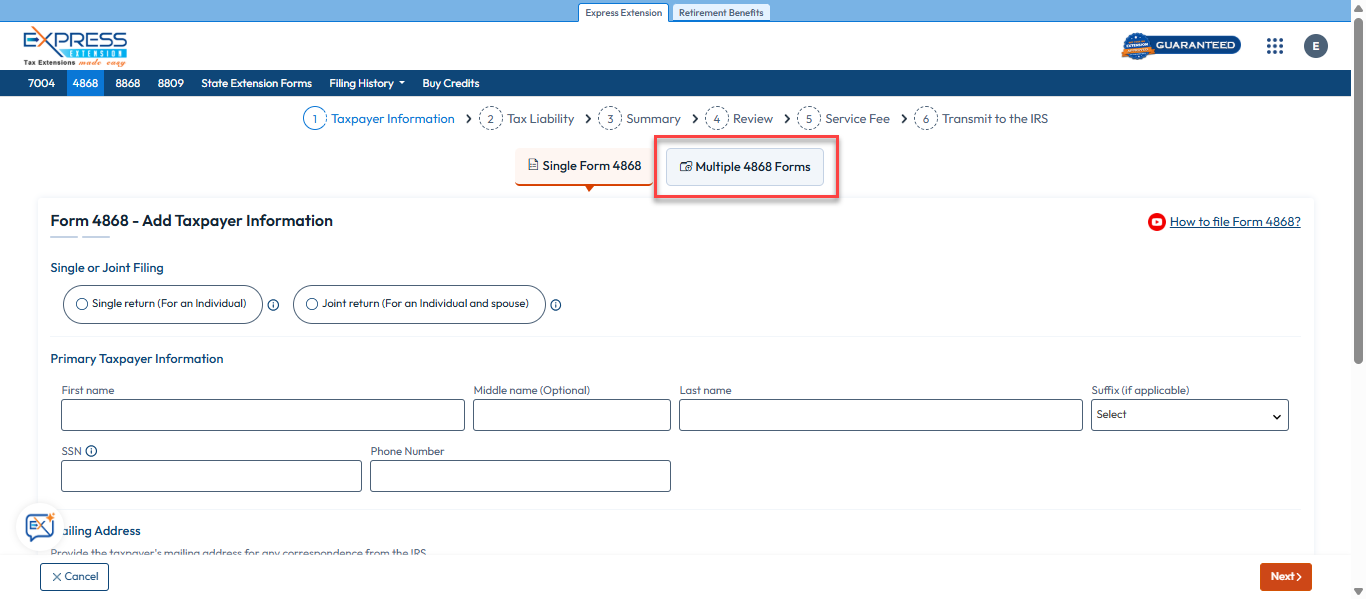The image size is (1366, 599).
Task: Select the Multiple 4868 Forms tab
Action: pos(745,167)
